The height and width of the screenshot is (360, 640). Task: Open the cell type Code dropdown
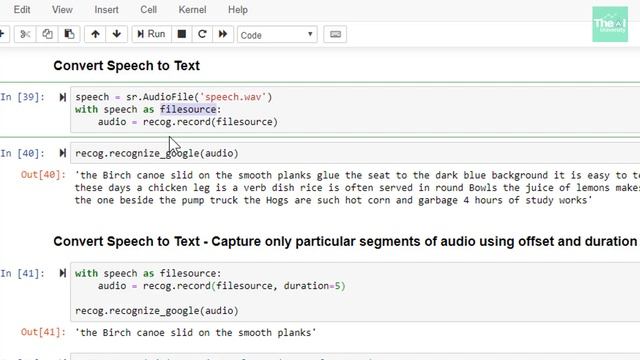[x=277, y=35]
